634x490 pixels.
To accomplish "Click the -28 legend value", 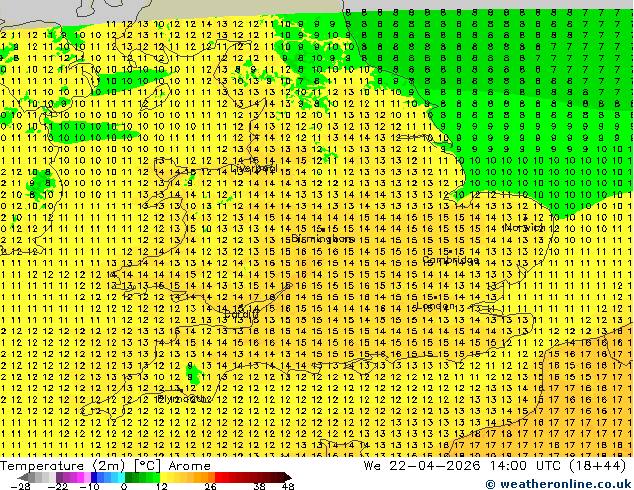I will point(20,486).
